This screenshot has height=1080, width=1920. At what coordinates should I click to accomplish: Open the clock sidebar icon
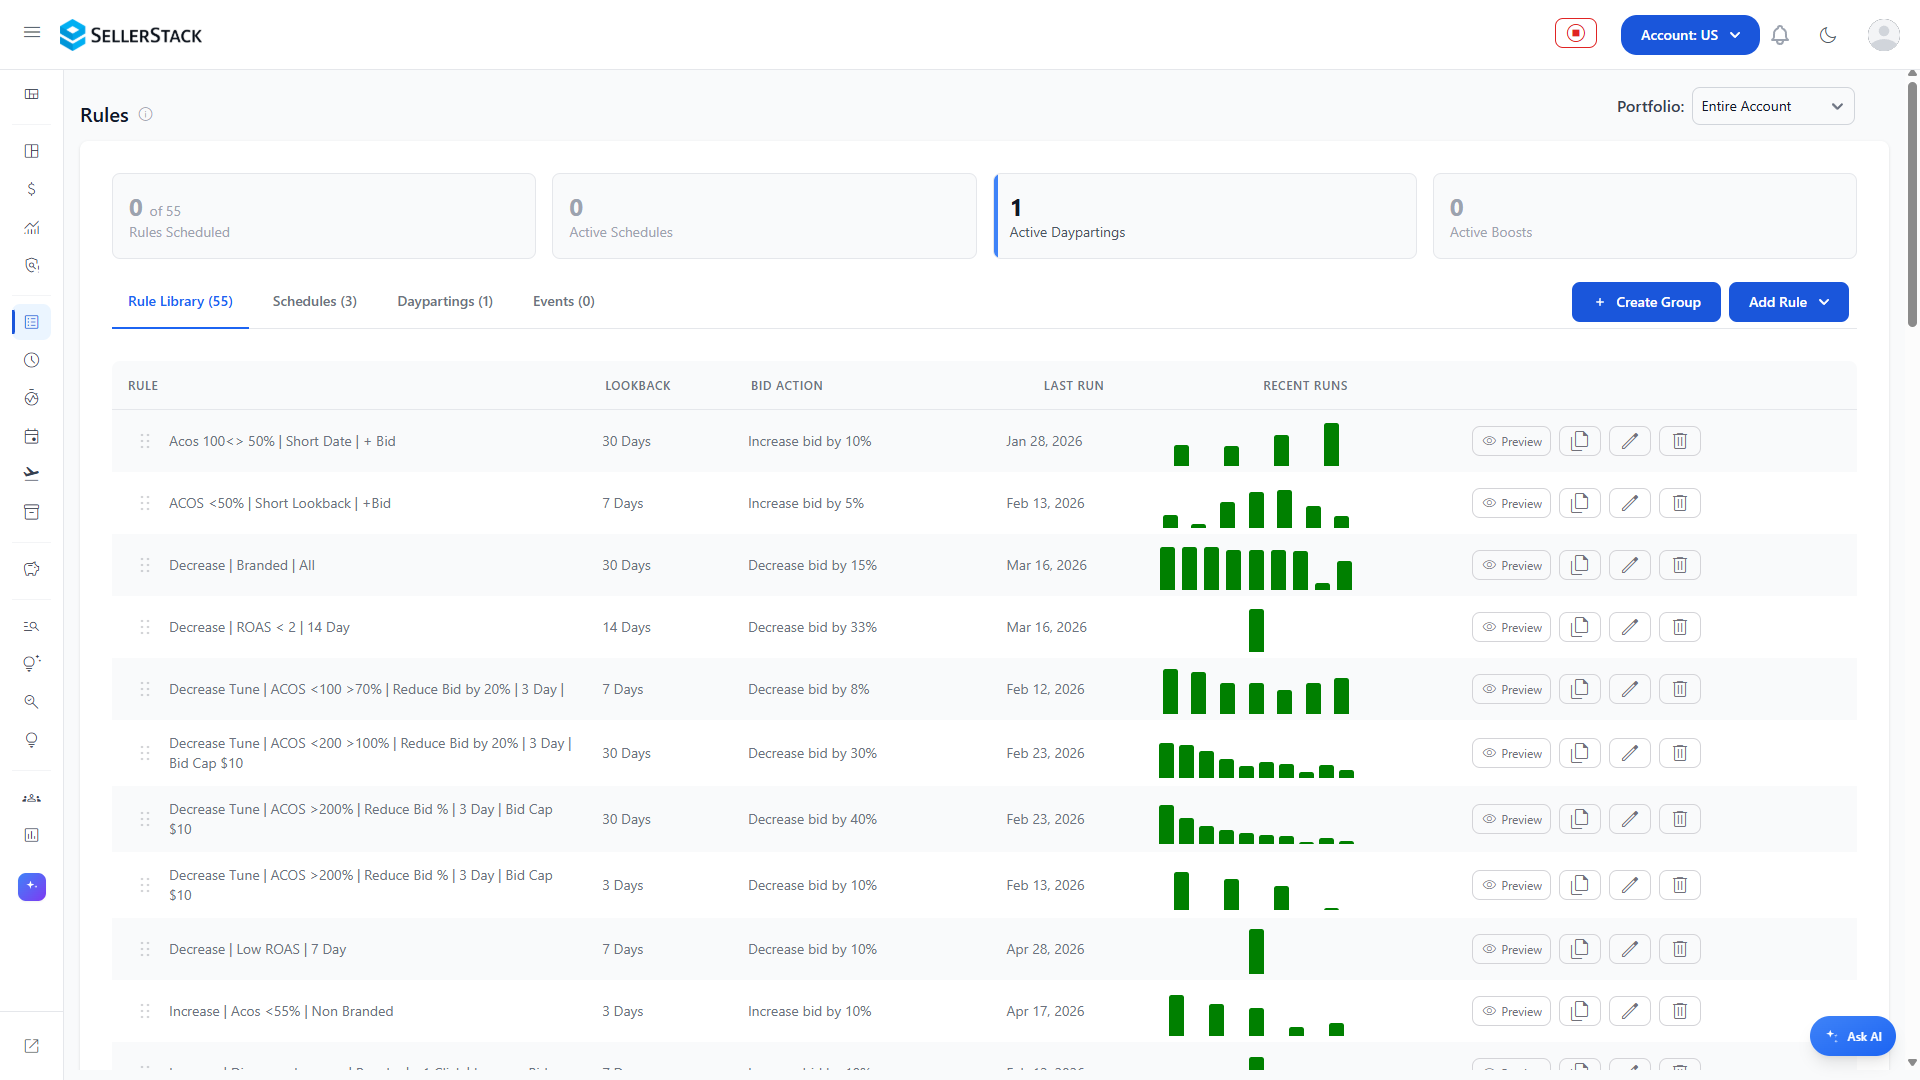pos(32,360)
